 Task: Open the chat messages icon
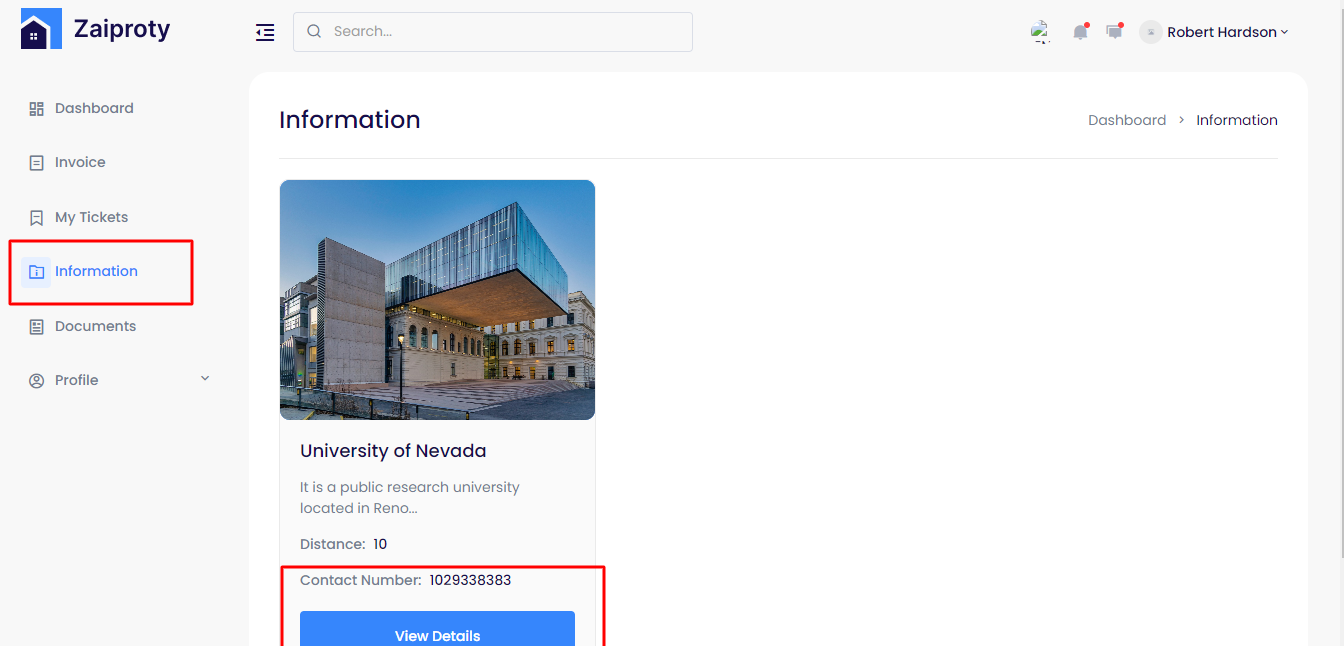pos(1114,32)
